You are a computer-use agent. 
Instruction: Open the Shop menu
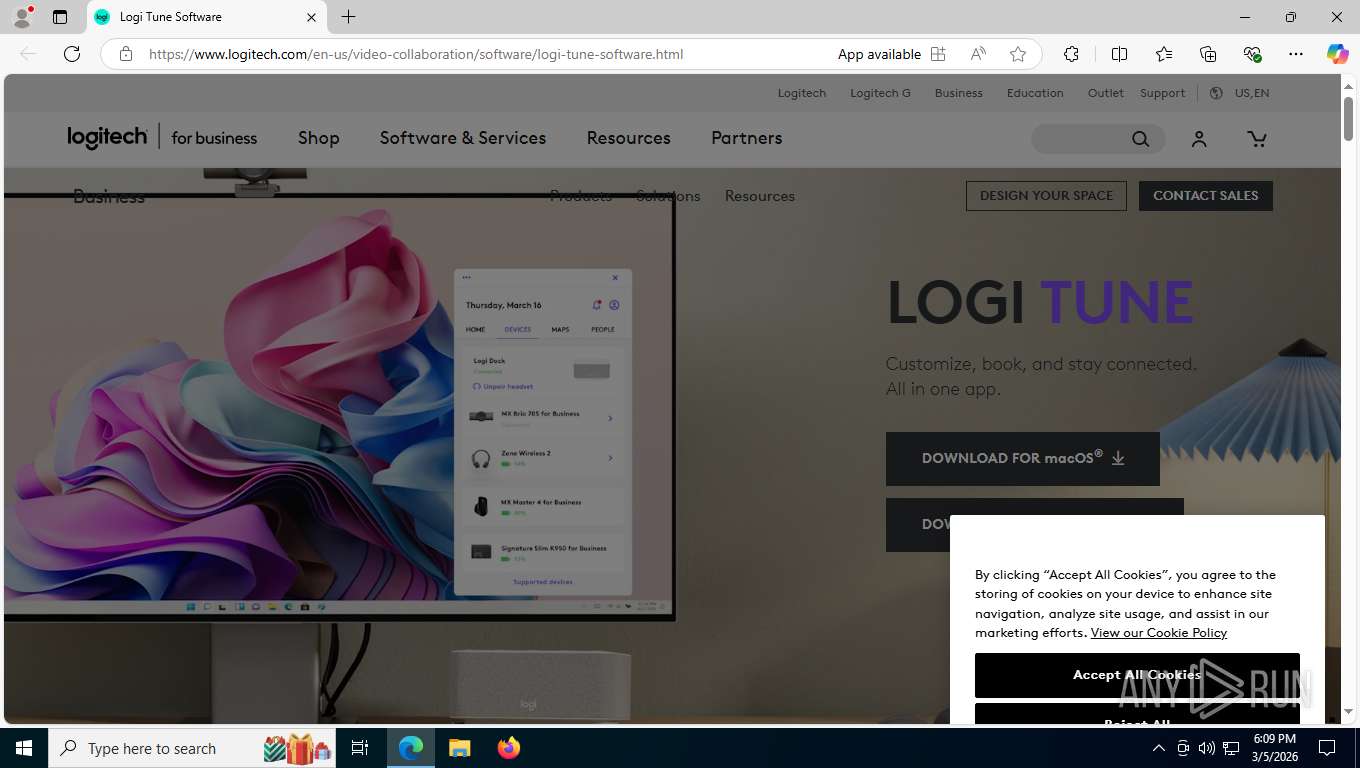[x=318, y=138]
